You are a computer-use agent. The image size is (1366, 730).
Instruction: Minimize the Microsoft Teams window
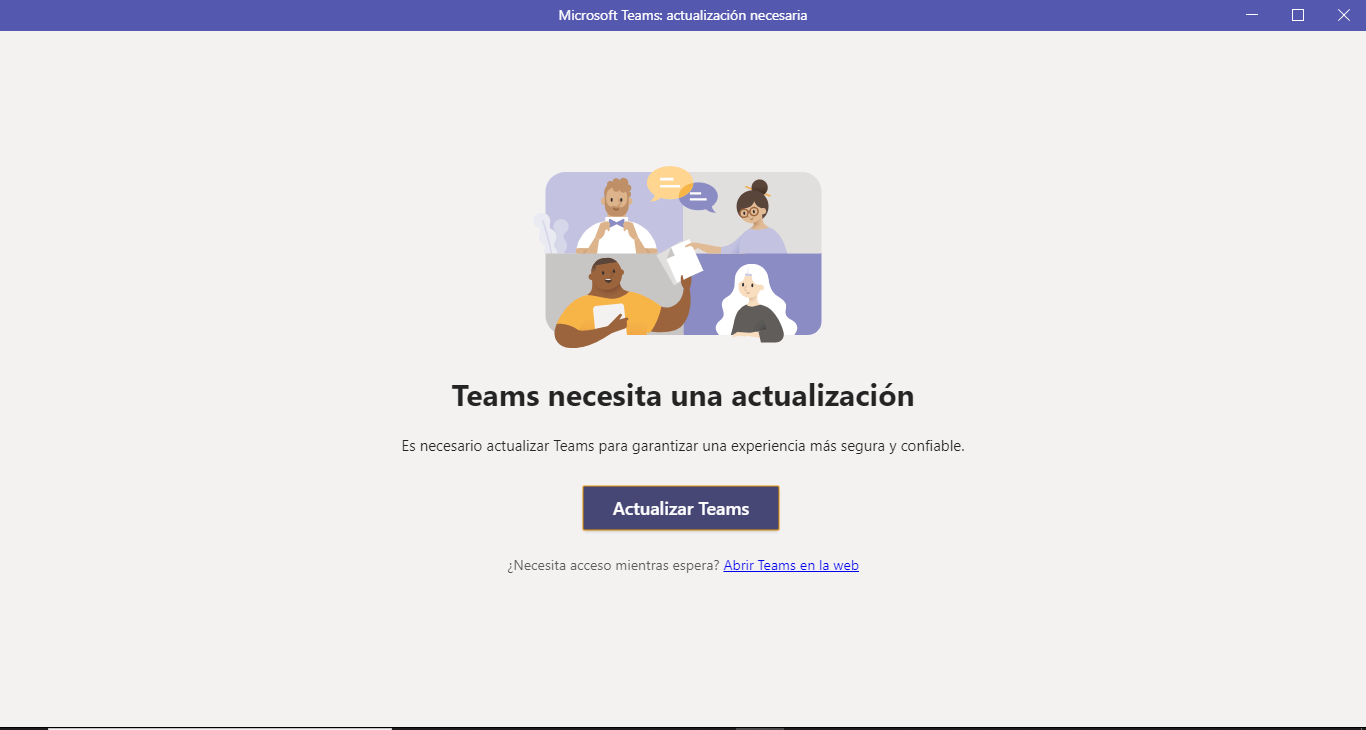click(x=1252, y=15)
